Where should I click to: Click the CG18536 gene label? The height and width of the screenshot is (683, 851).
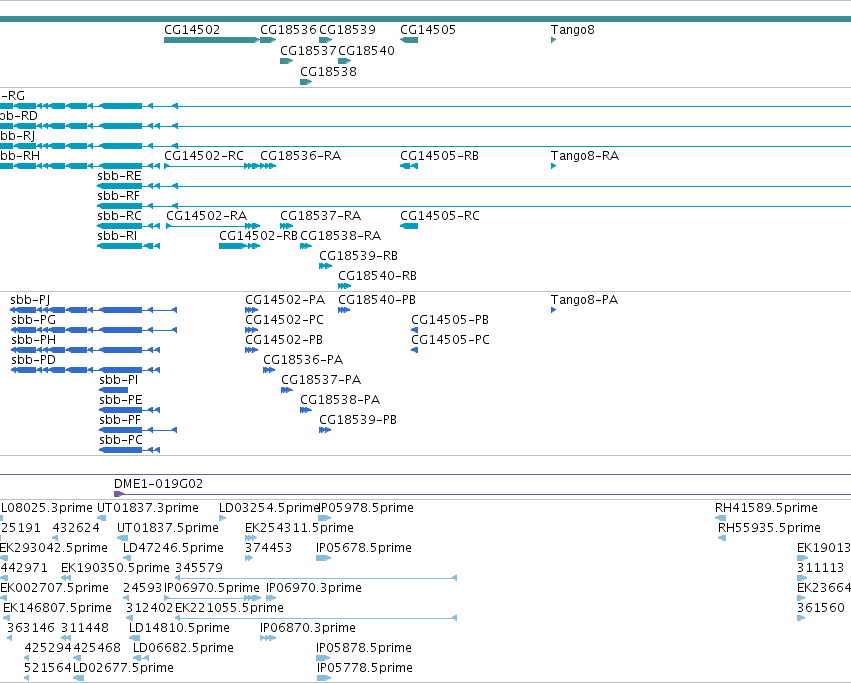point(288,30)
